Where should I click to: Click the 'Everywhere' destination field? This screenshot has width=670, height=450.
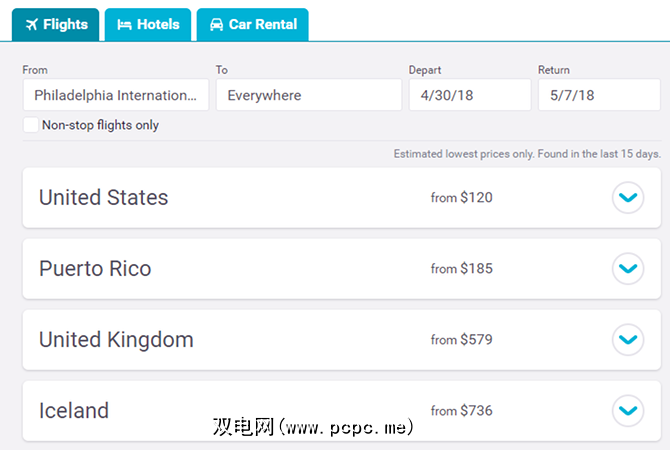pyautogui.click(x=308, y=96)
